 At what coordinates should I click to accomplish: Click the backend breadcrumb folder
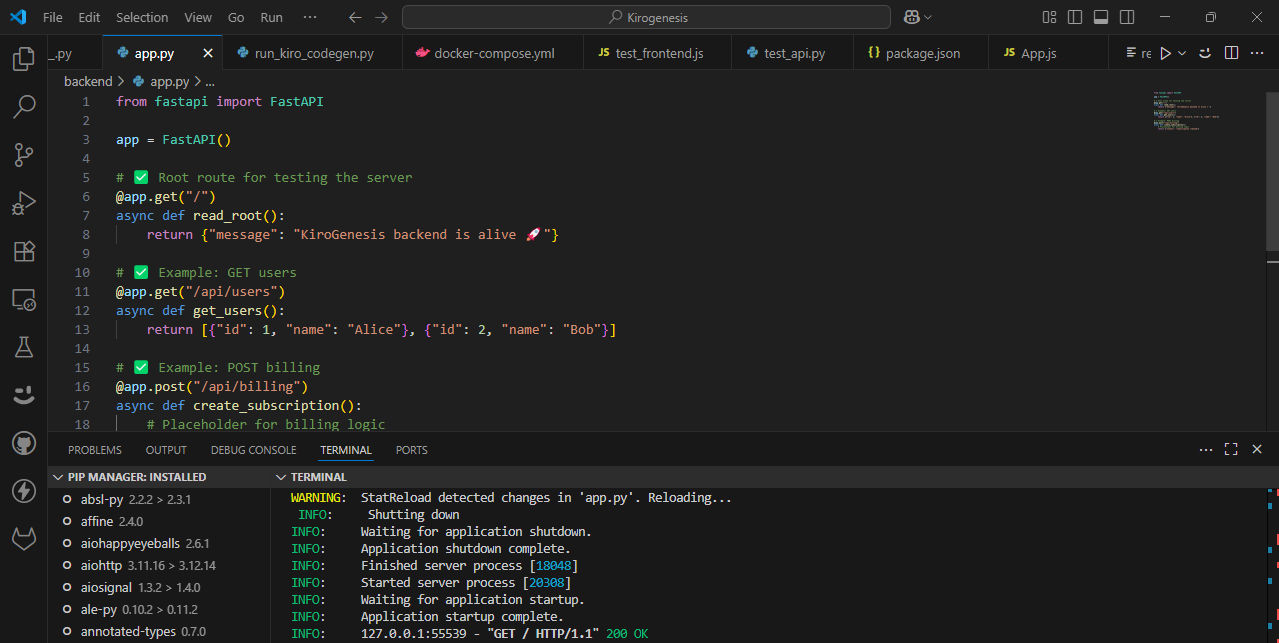[88, 82]
